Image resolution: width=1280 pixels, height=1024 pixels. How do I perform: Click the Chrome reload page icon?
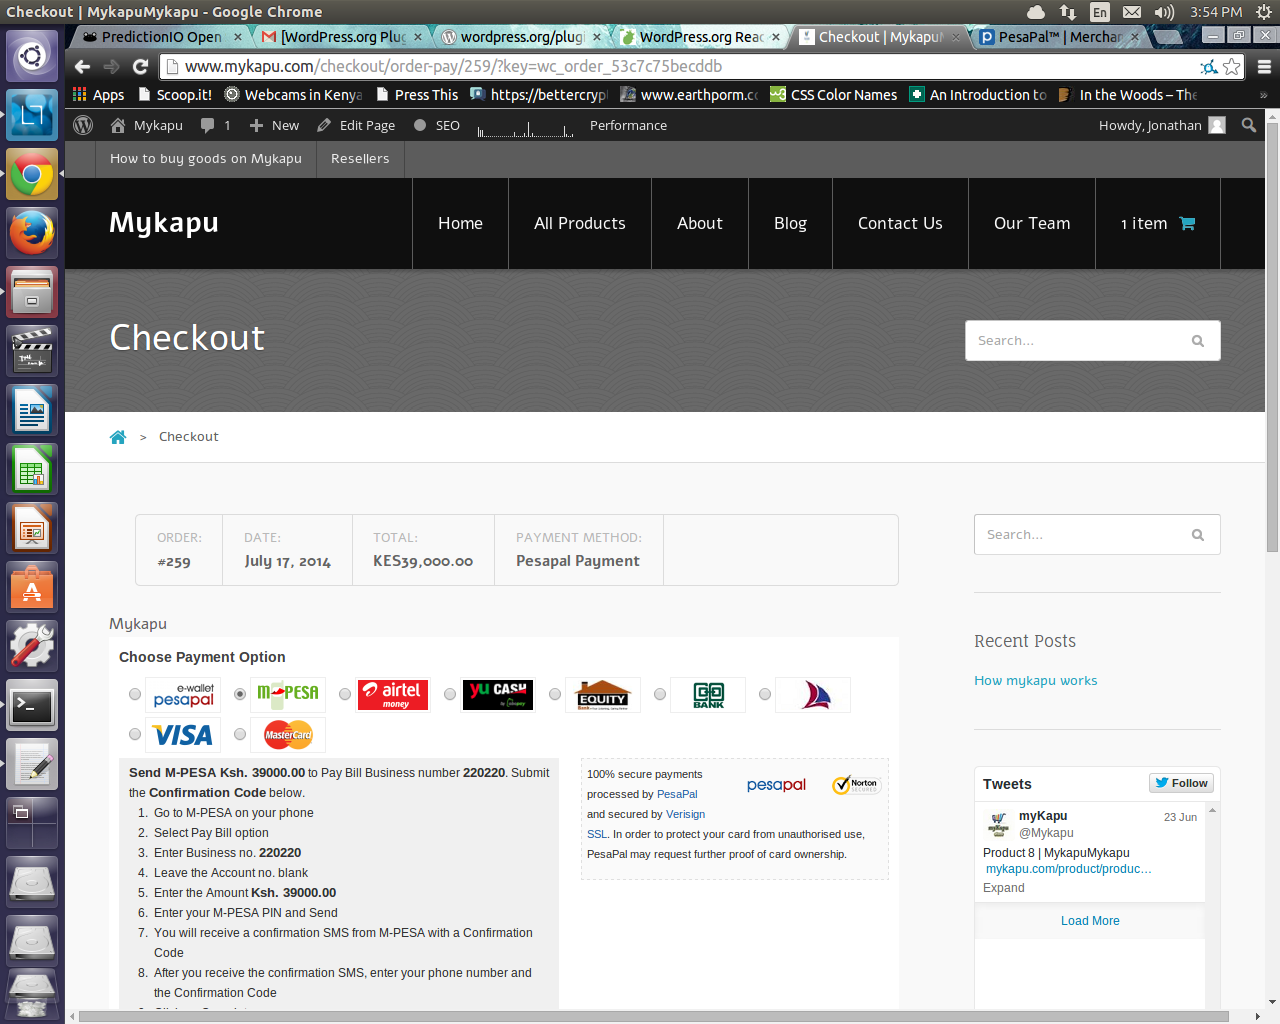[x=140, y=67]
